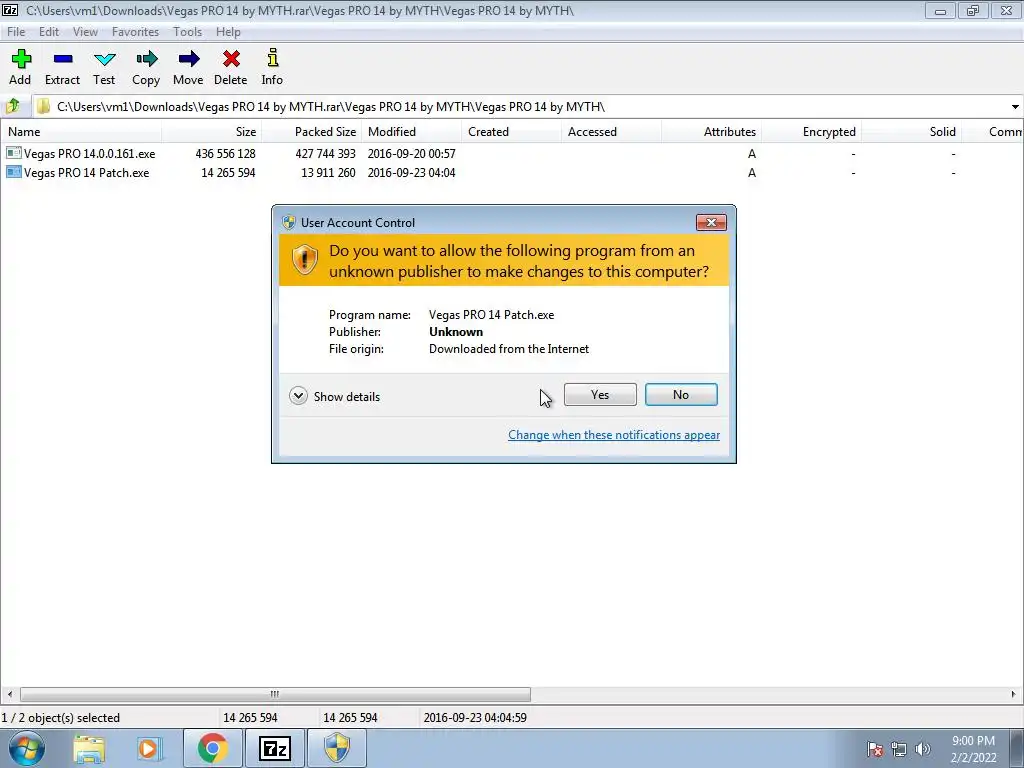Click the scrollbar right arrow
The height and width of the screenshot is (768, 1024).
tap(1014, 694)
